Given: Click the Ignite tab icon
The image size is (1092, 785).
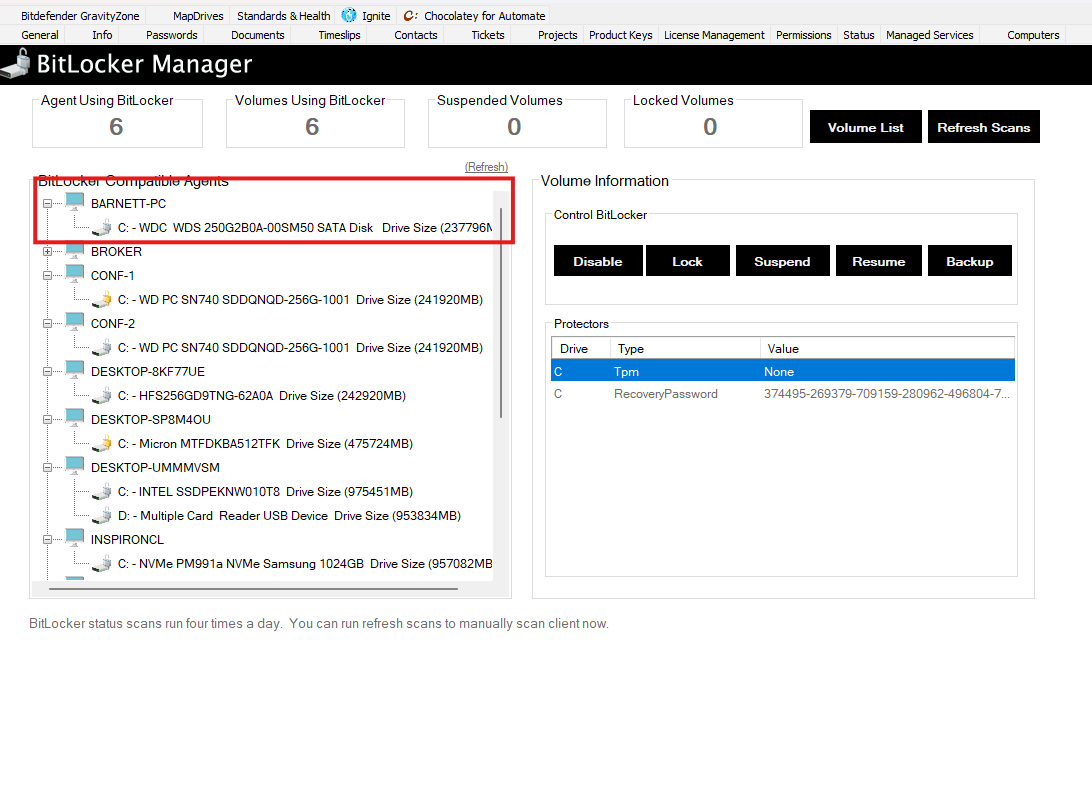Looking at the screenshot, I should (x=349, y=16).
